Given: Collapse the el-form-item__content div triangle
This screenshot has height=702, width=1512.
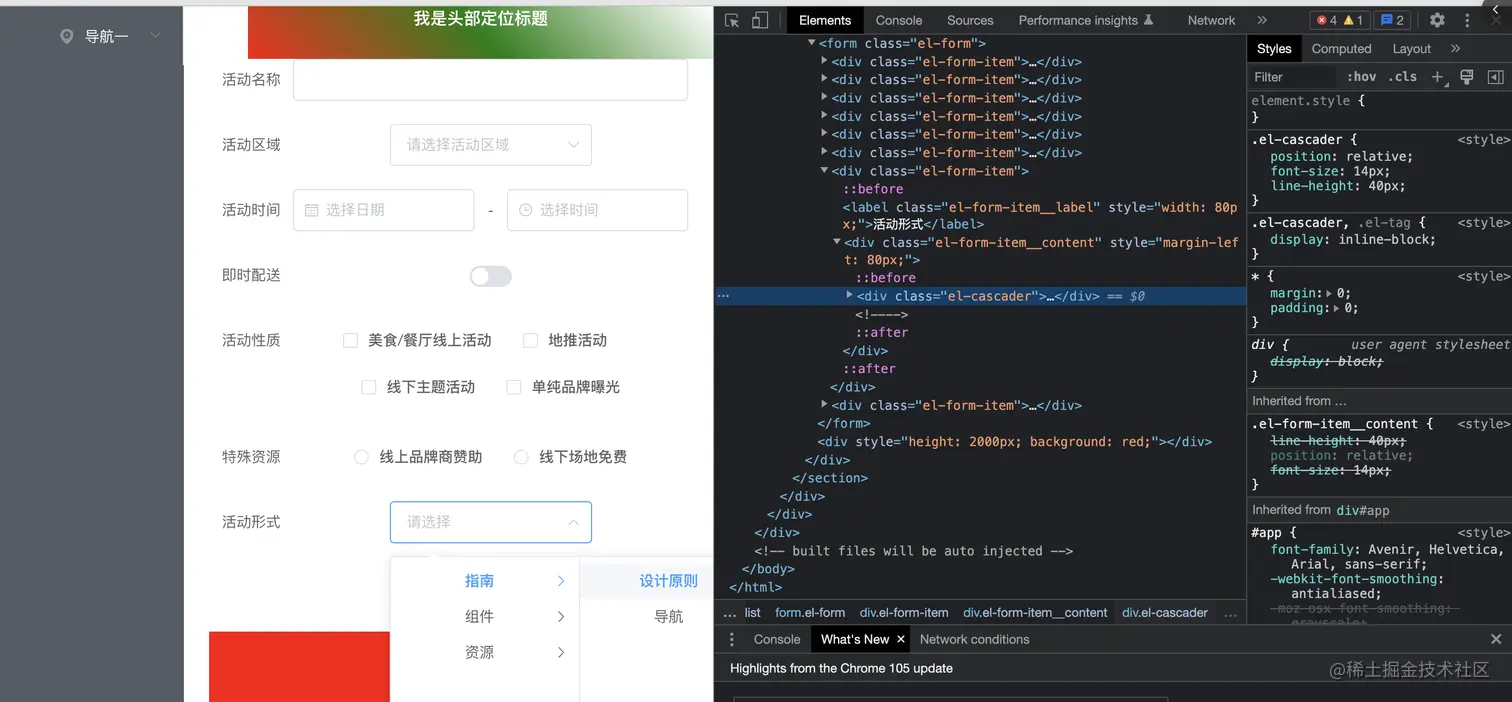Looking at the screenshot, I should (837, 242).
